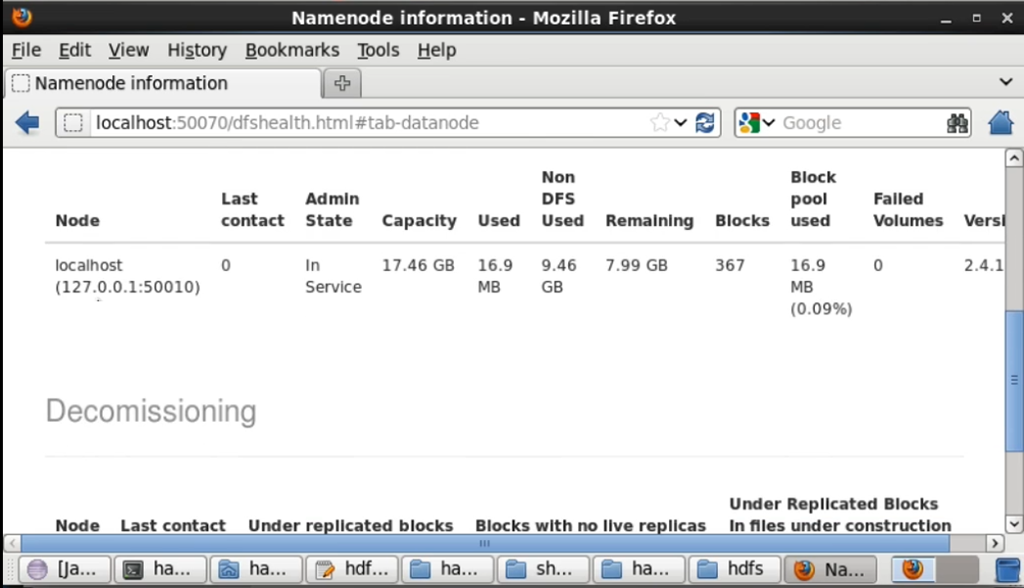
Task: Click the '17.46 GB' capacity value
Action: click(418, 265)
